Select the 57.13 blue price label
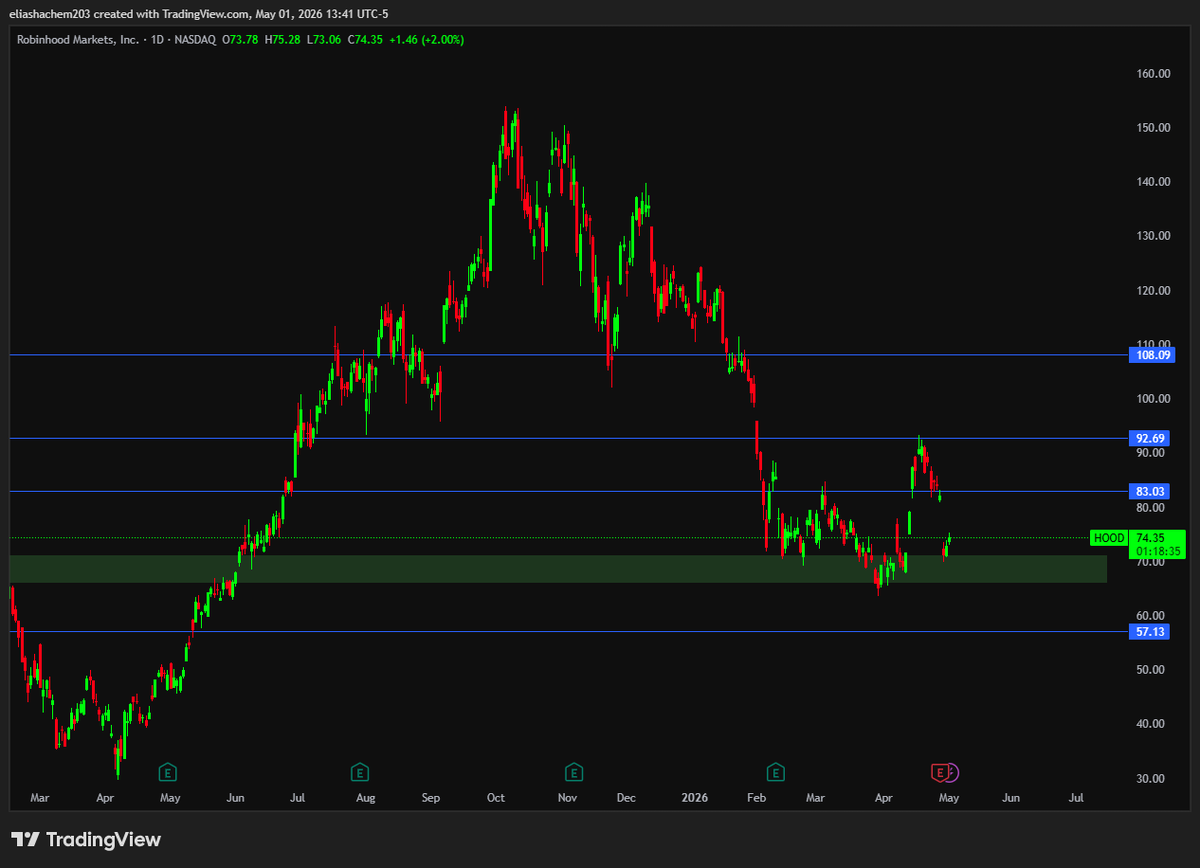The image size is (1200, 868). [1150, 632]
